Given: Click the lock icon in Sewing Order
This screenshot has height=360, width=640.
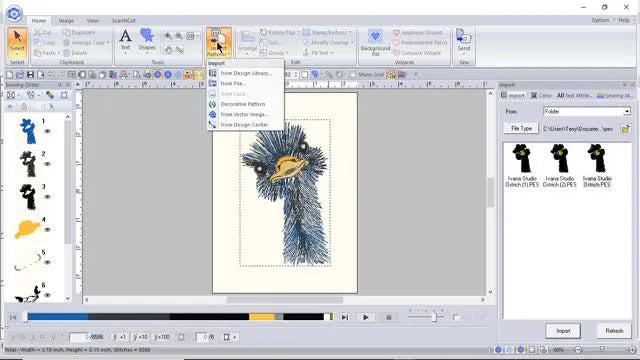Looking at the screenshot, I should pos(24,107).
